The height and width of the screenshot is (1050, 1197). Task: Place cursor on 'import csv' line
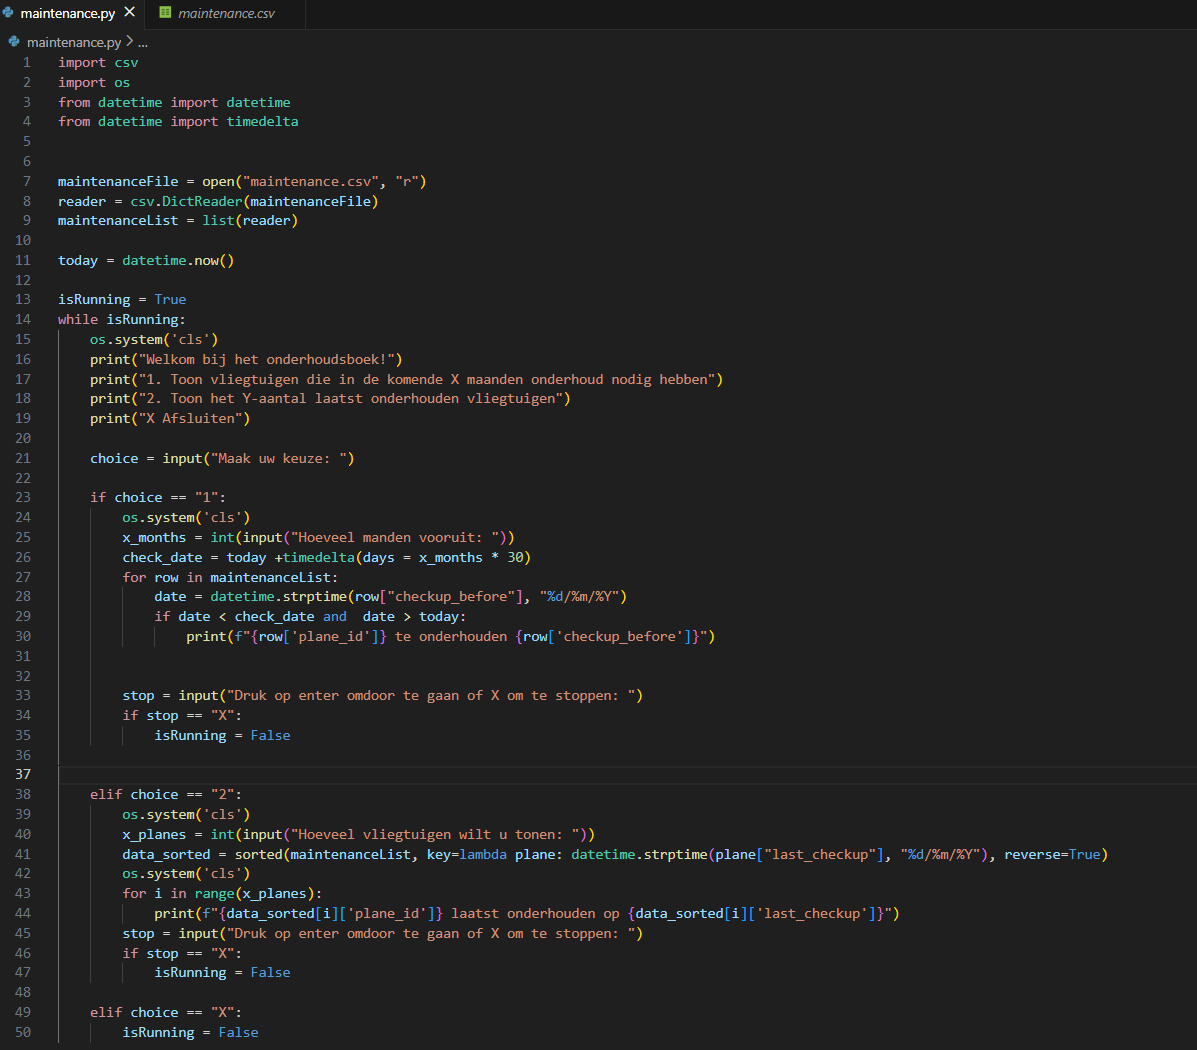point(98,63)
